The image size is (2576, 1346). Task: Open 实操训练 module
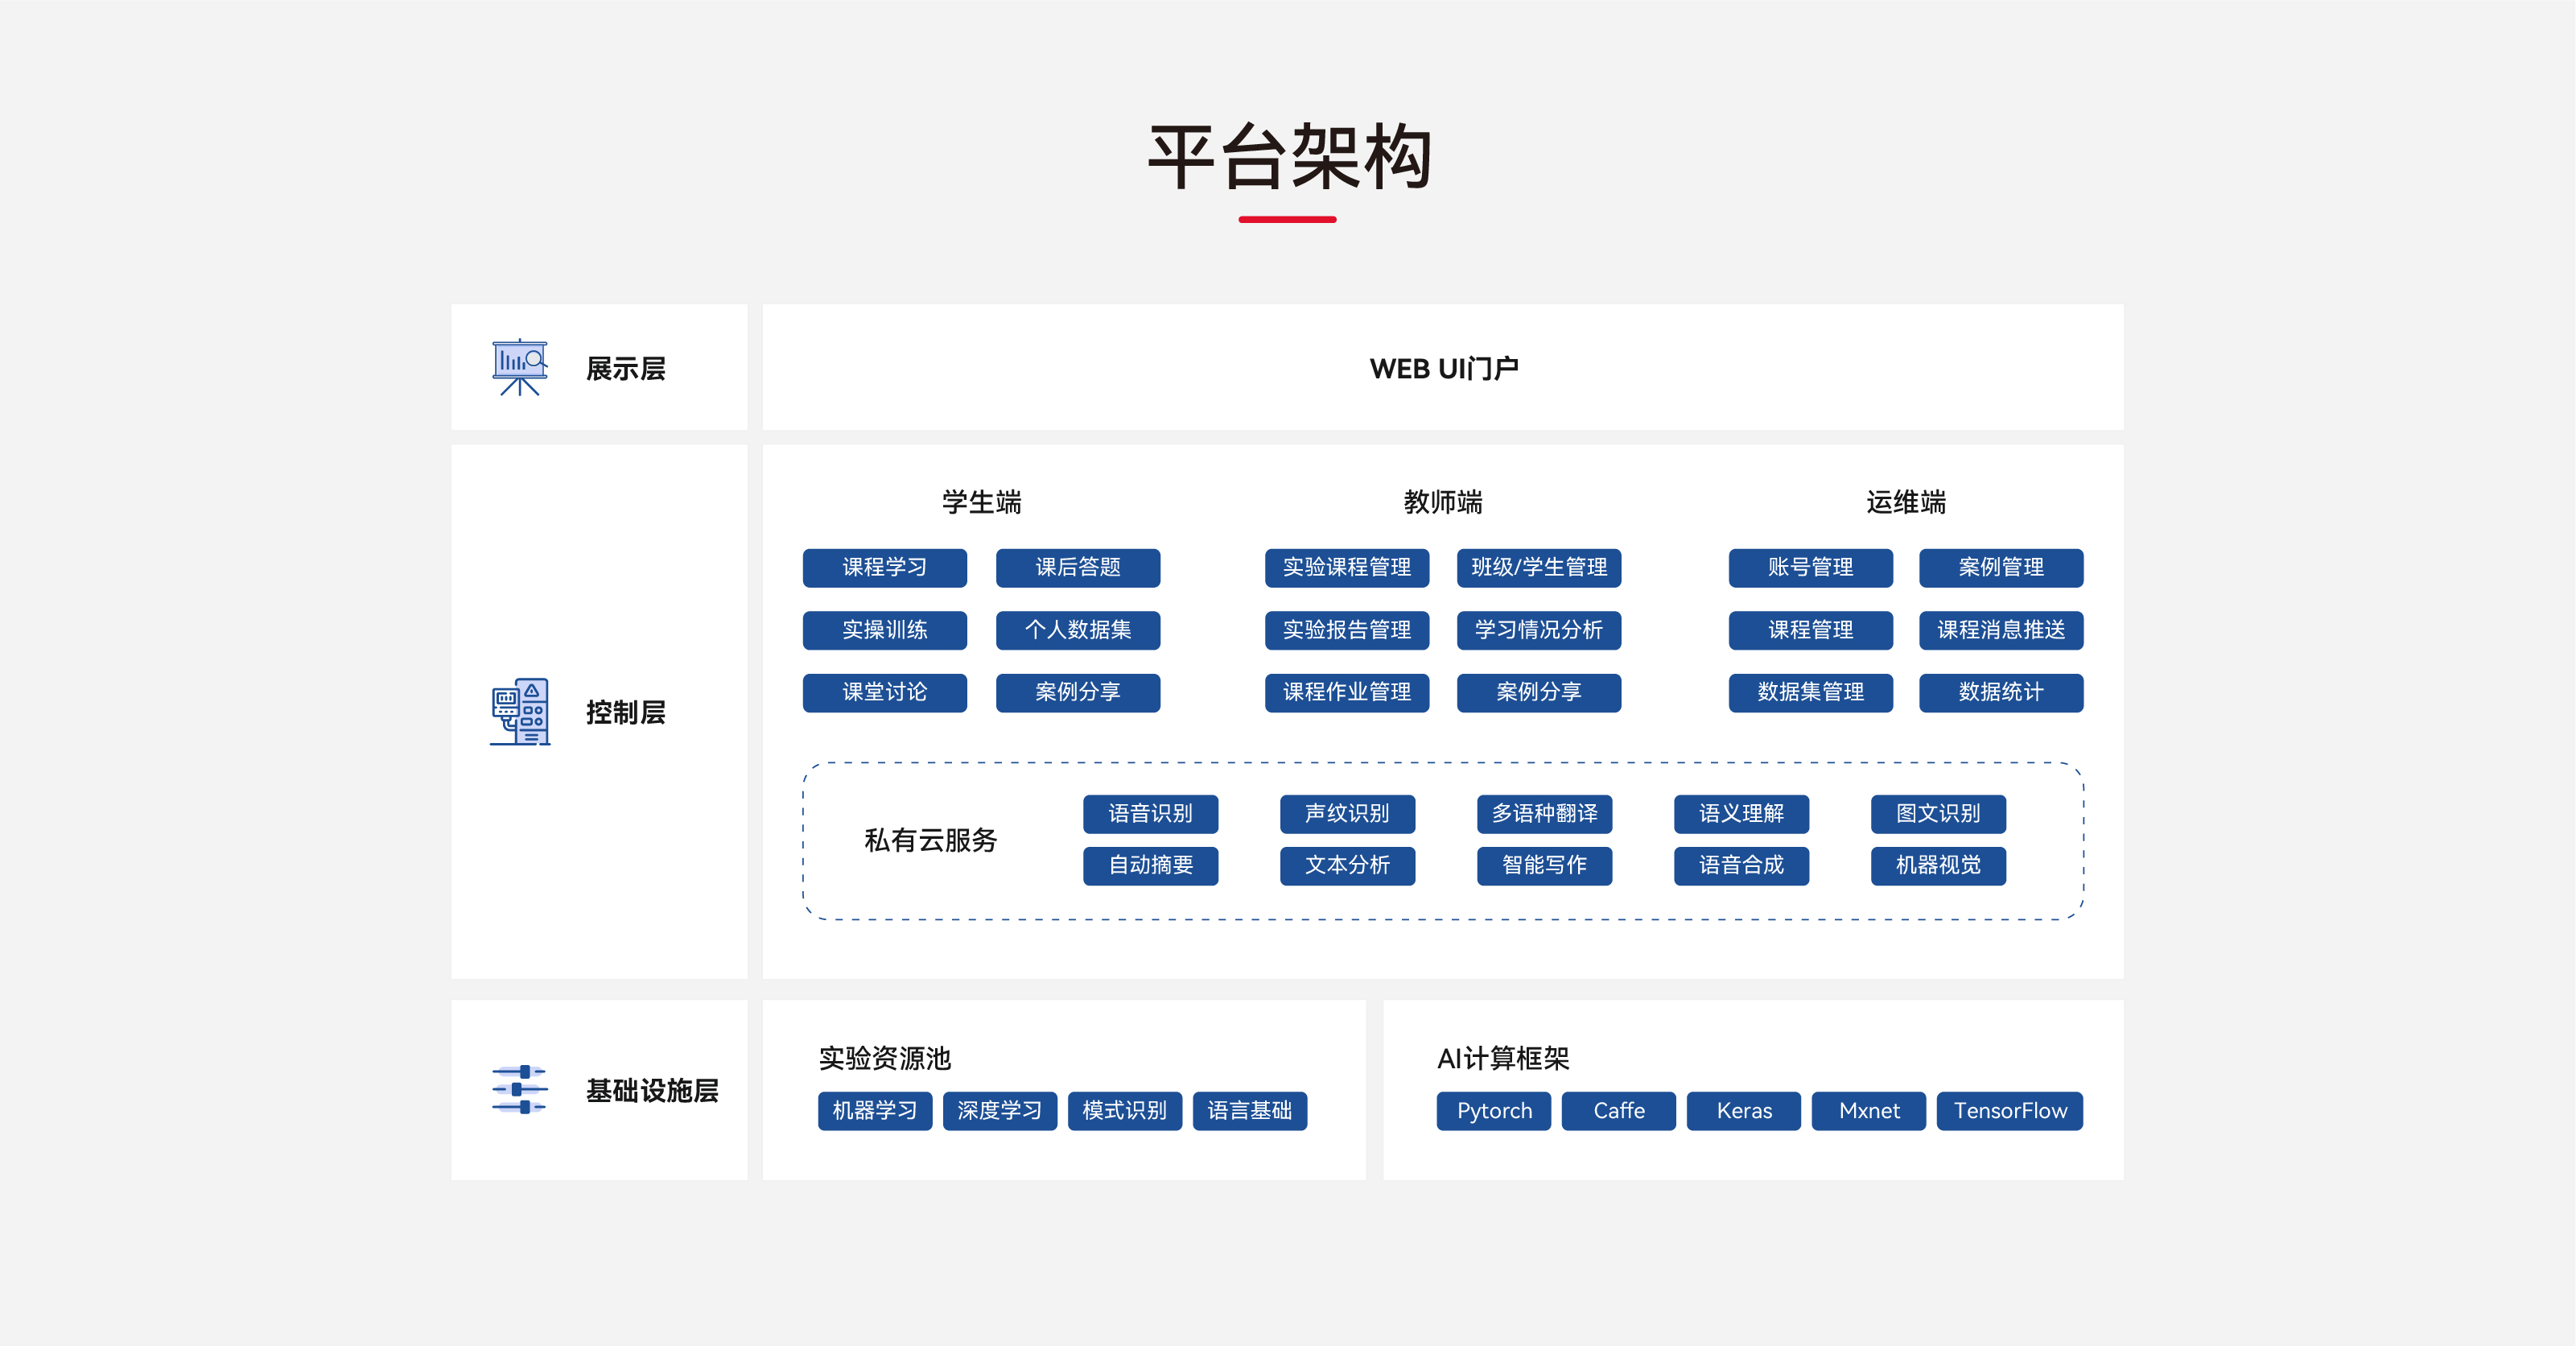(x=885, y=630)
